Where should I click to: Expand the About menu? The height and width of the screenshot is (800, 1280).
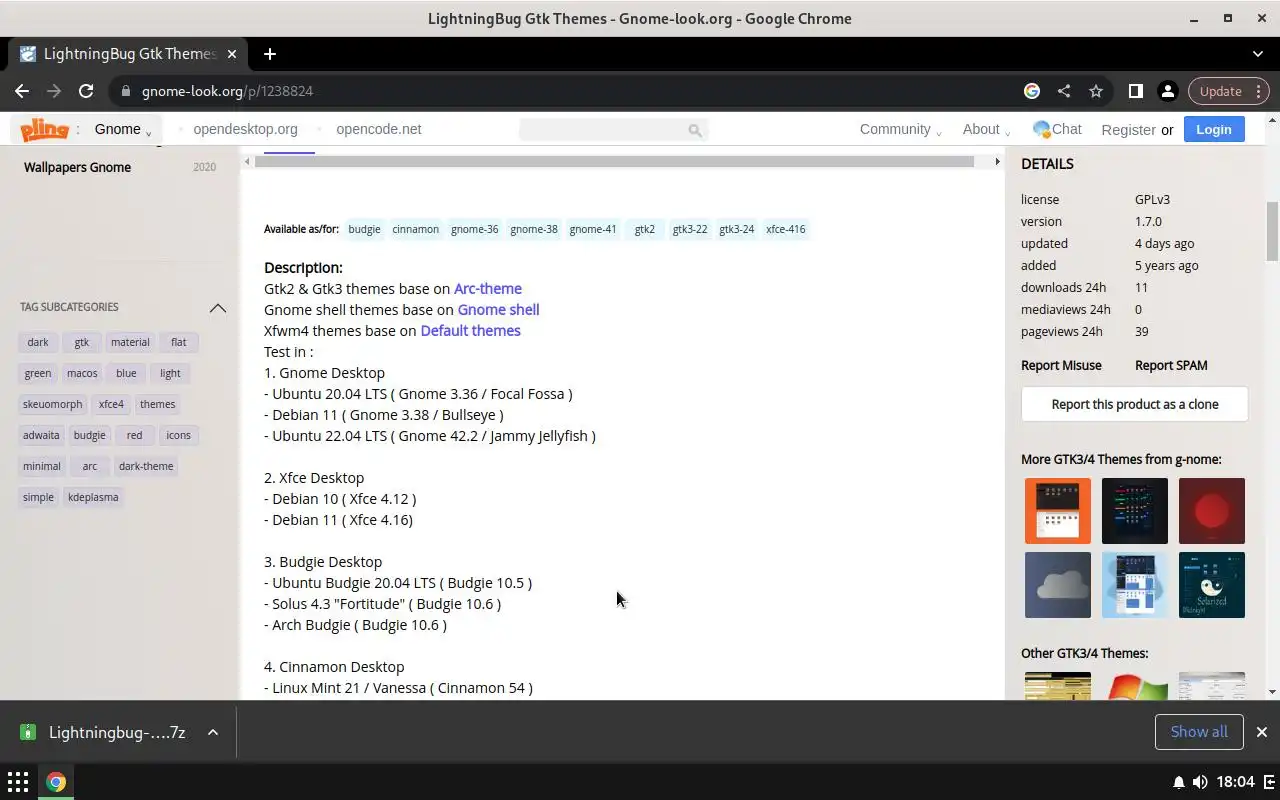(x=986, y=129)
